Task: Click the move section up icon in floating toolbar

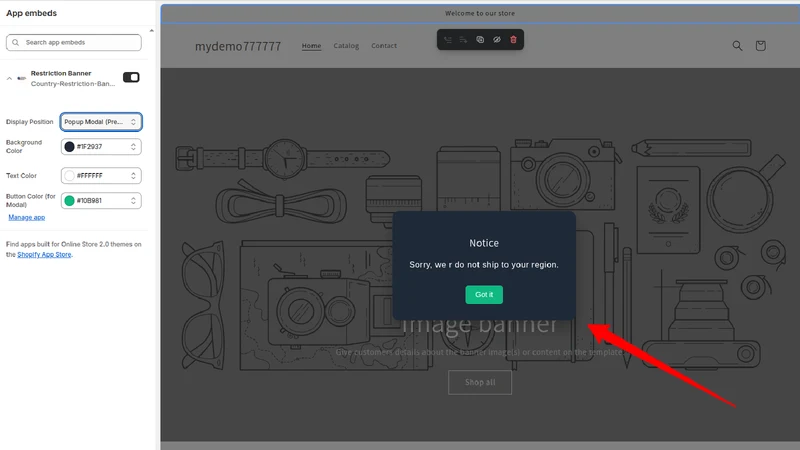Action: coord(447,40)
